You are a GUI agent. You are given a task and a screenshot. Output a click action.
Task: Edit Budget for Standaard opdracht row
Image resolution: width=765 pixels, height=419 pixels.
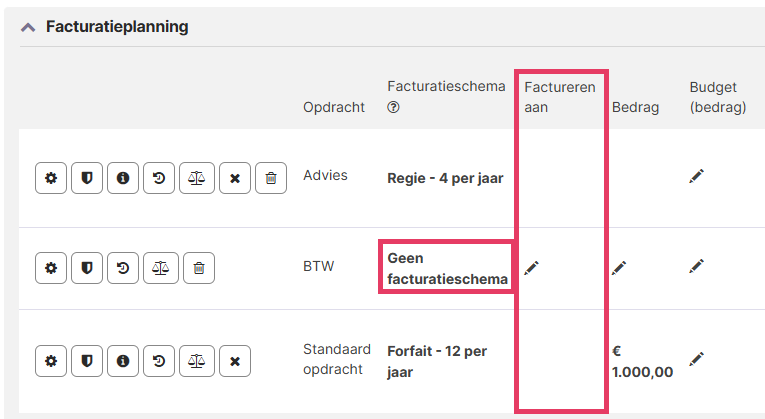[697, 358]
